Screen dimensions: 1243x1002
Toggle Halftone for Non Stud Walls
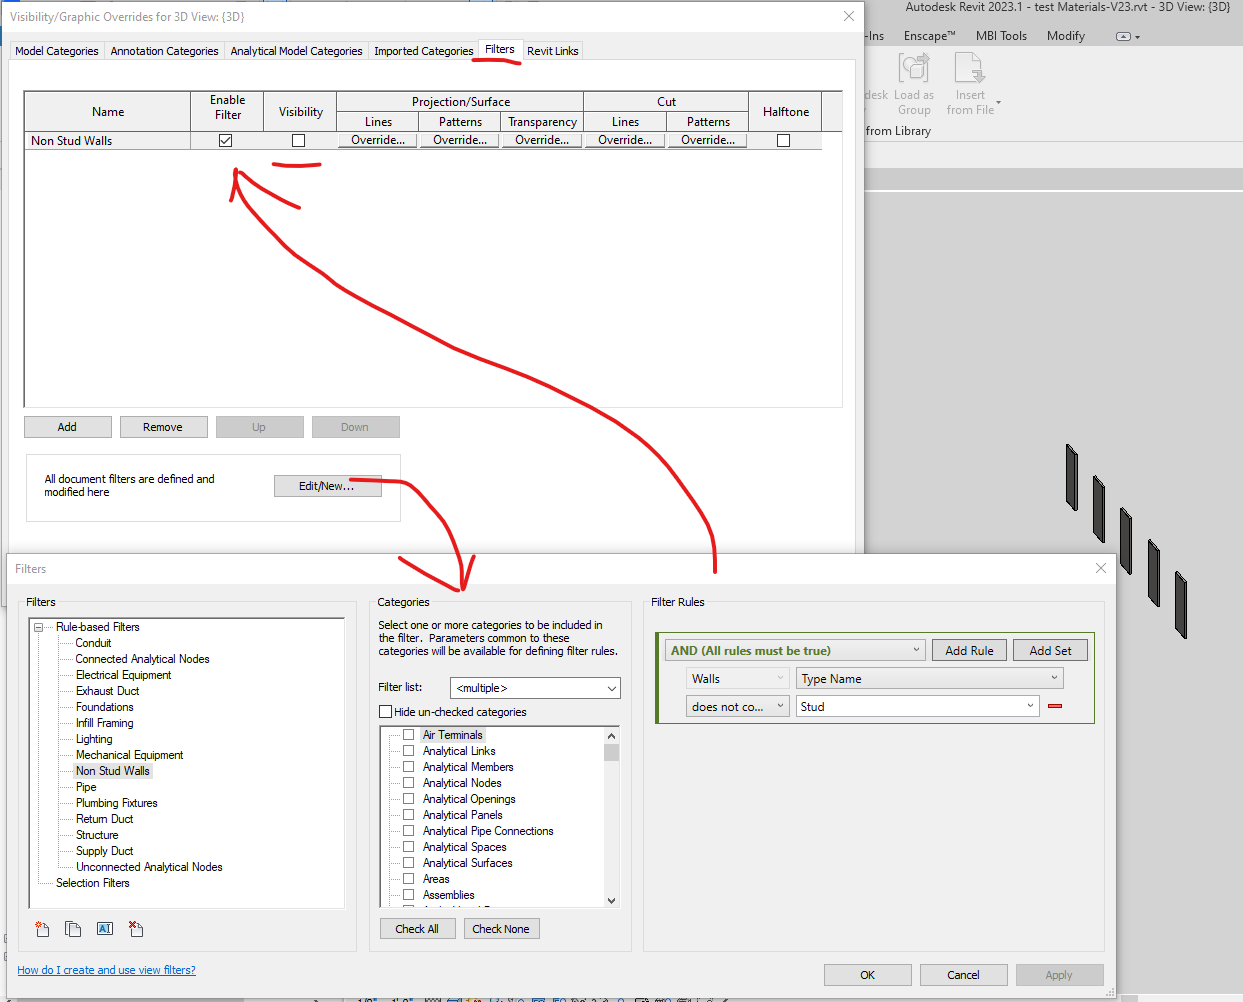[x=784, y=140]
